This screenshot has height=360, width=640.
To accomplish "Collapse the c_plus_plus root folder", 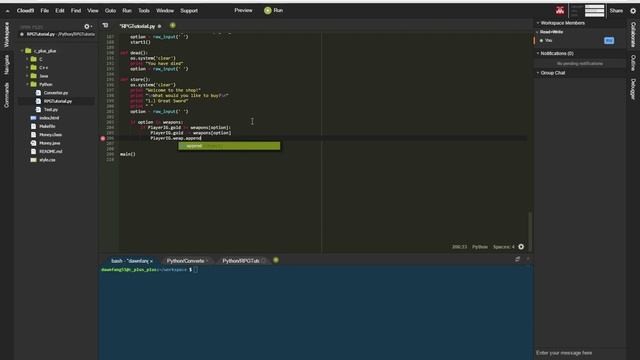I will tap(22, 51).
